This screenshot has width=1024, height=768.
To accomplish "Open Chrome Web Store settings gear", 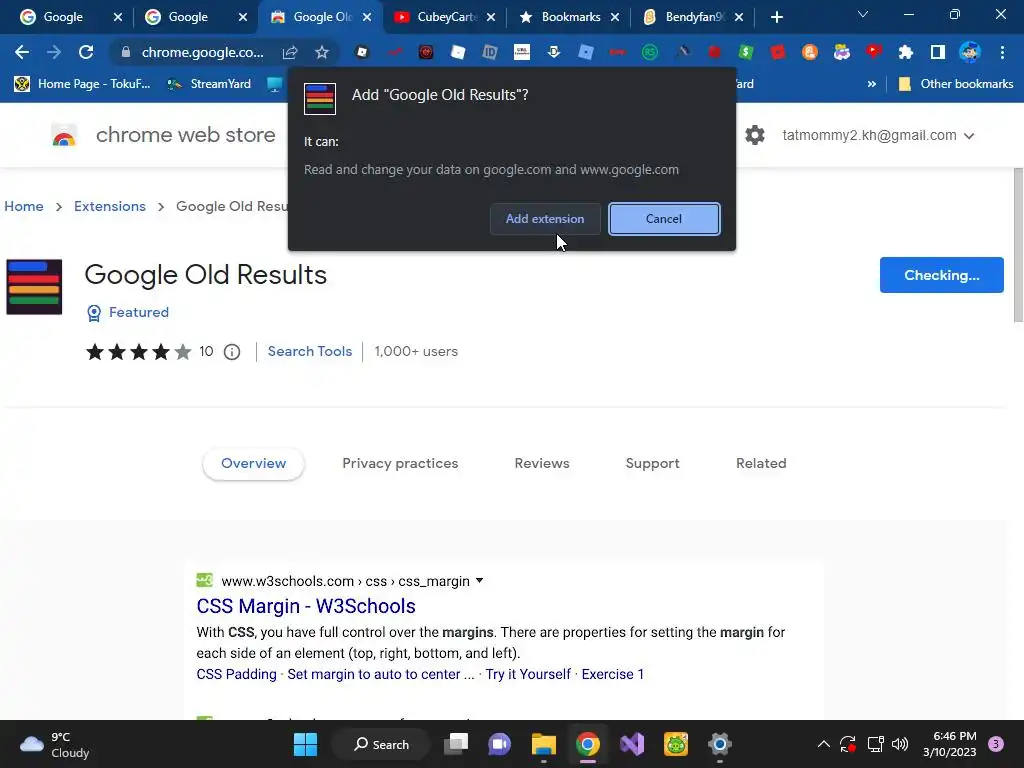I will (754, 135).
